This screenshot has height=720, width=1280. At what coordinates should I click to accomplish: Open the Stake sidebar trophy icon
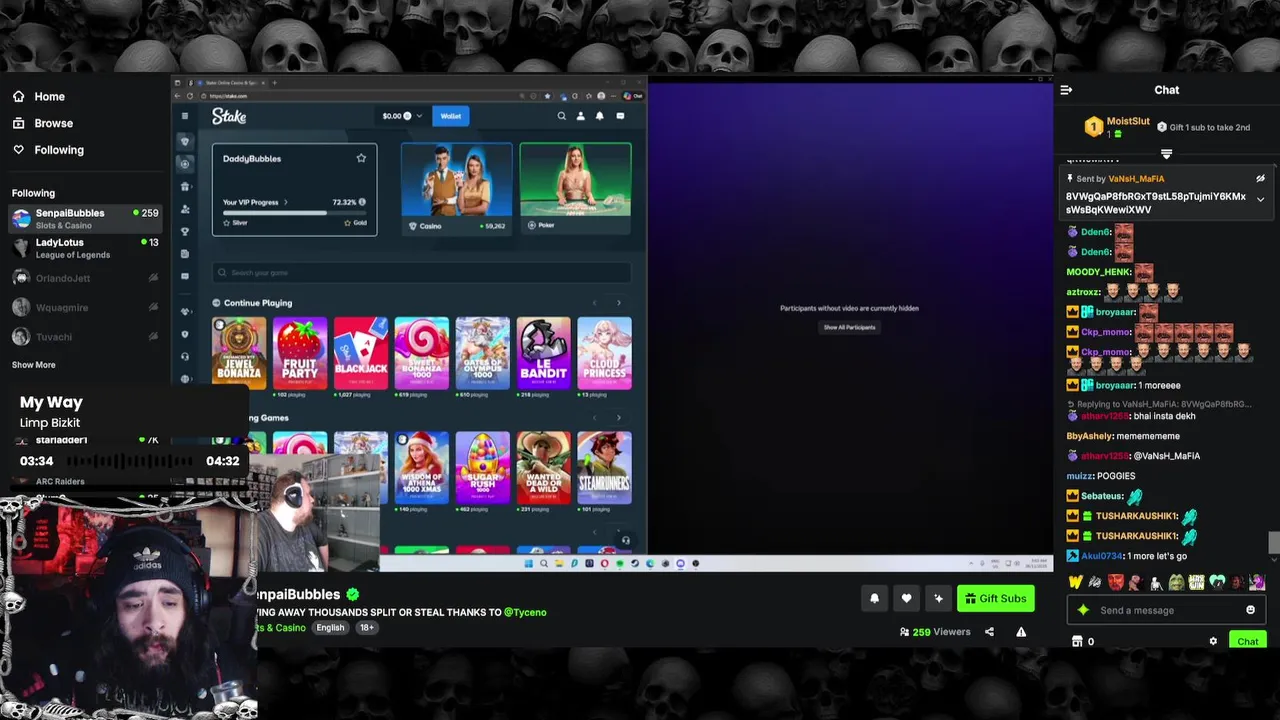185,231
